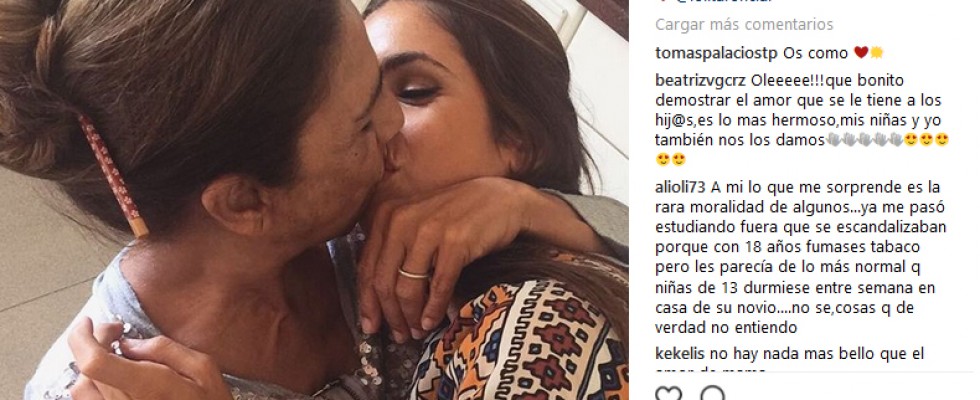Click the red heart emoji after Os como
980x400 pixels.
tap(861, 52)
